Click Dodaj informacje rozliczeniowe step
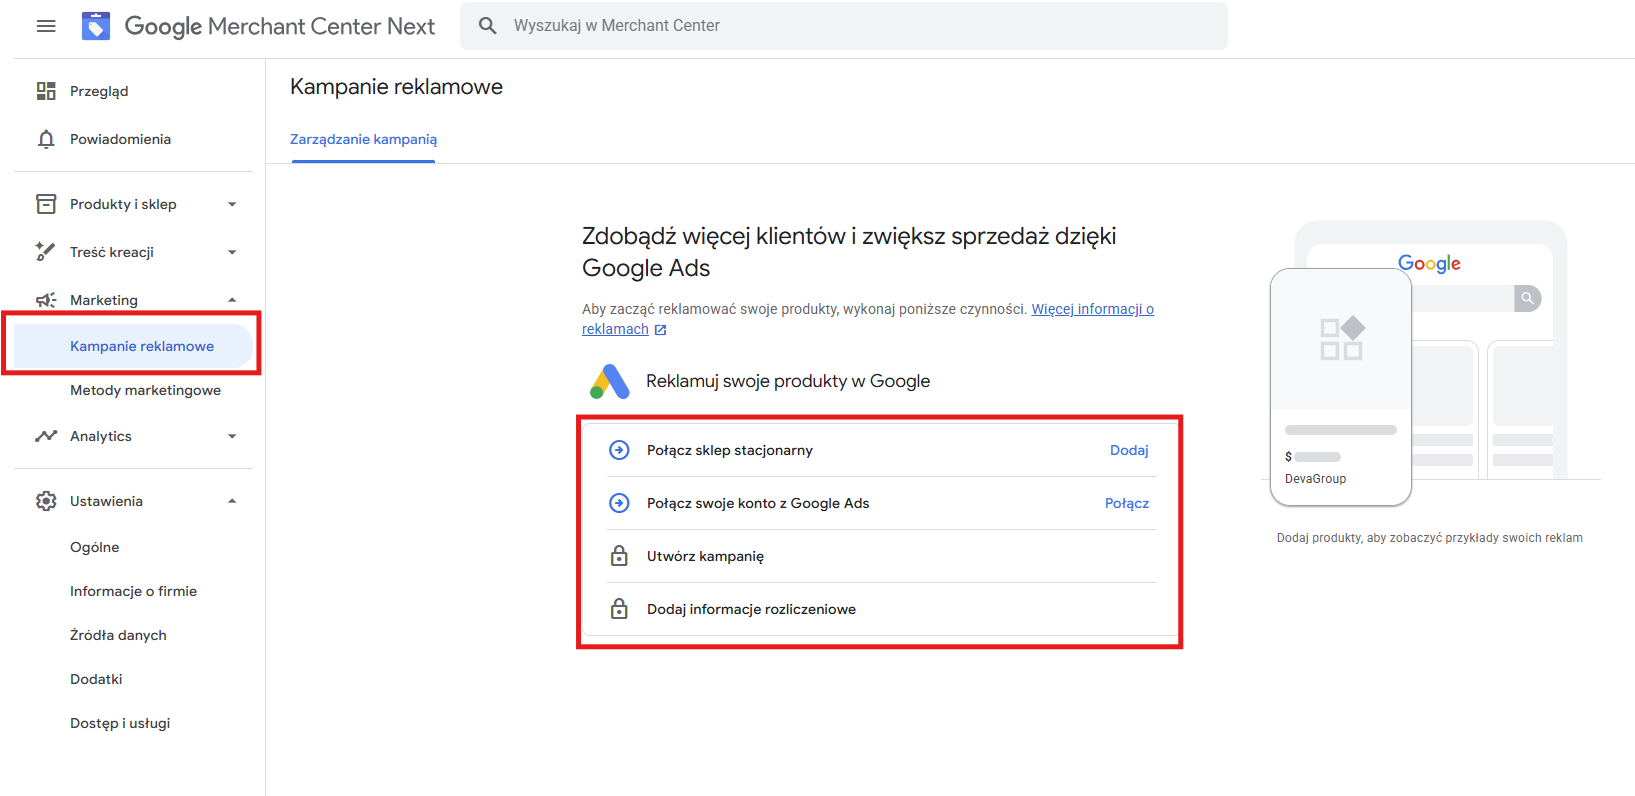This screenshot has height=796, width=1635. [x=751, y=609]
